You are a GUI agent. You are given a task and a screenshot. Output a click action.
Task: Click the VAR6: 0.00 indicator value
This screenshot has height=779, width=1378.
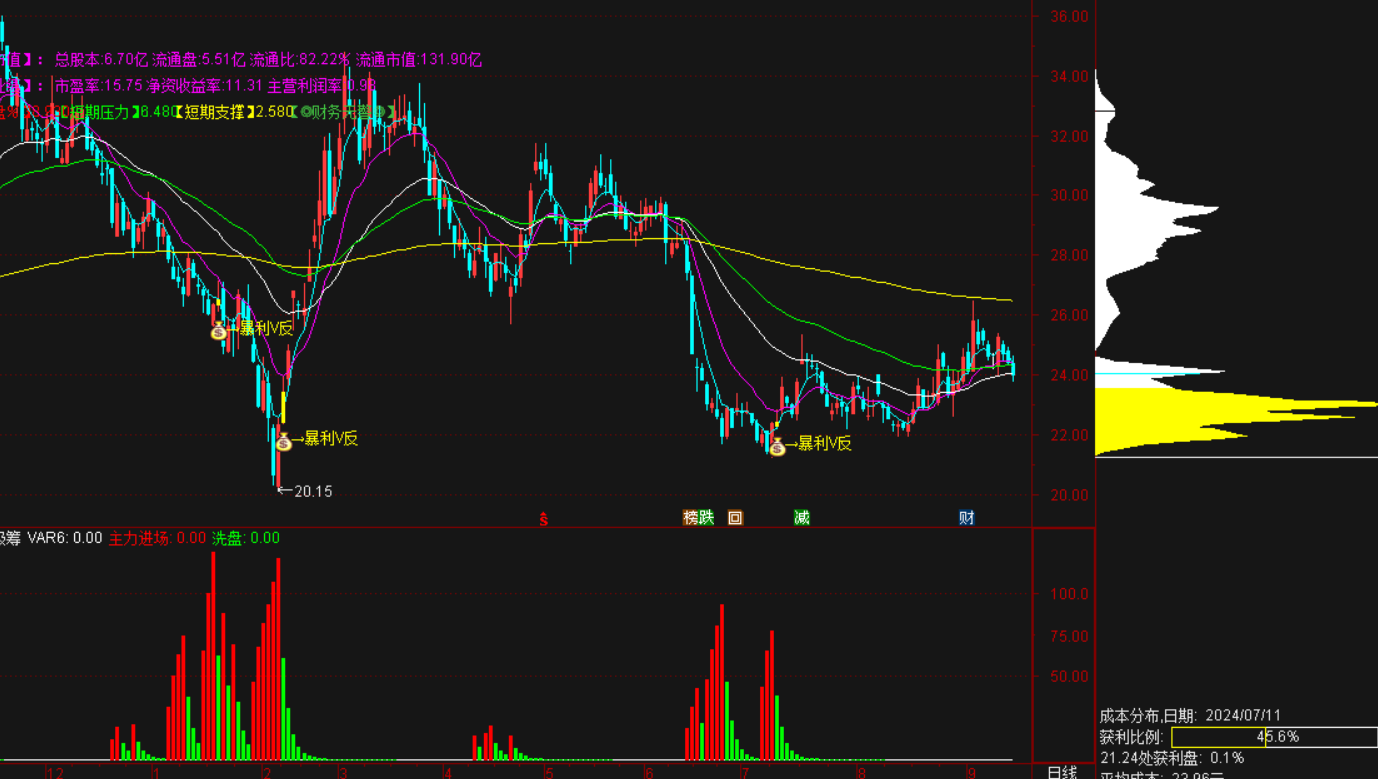pos(65,538)
